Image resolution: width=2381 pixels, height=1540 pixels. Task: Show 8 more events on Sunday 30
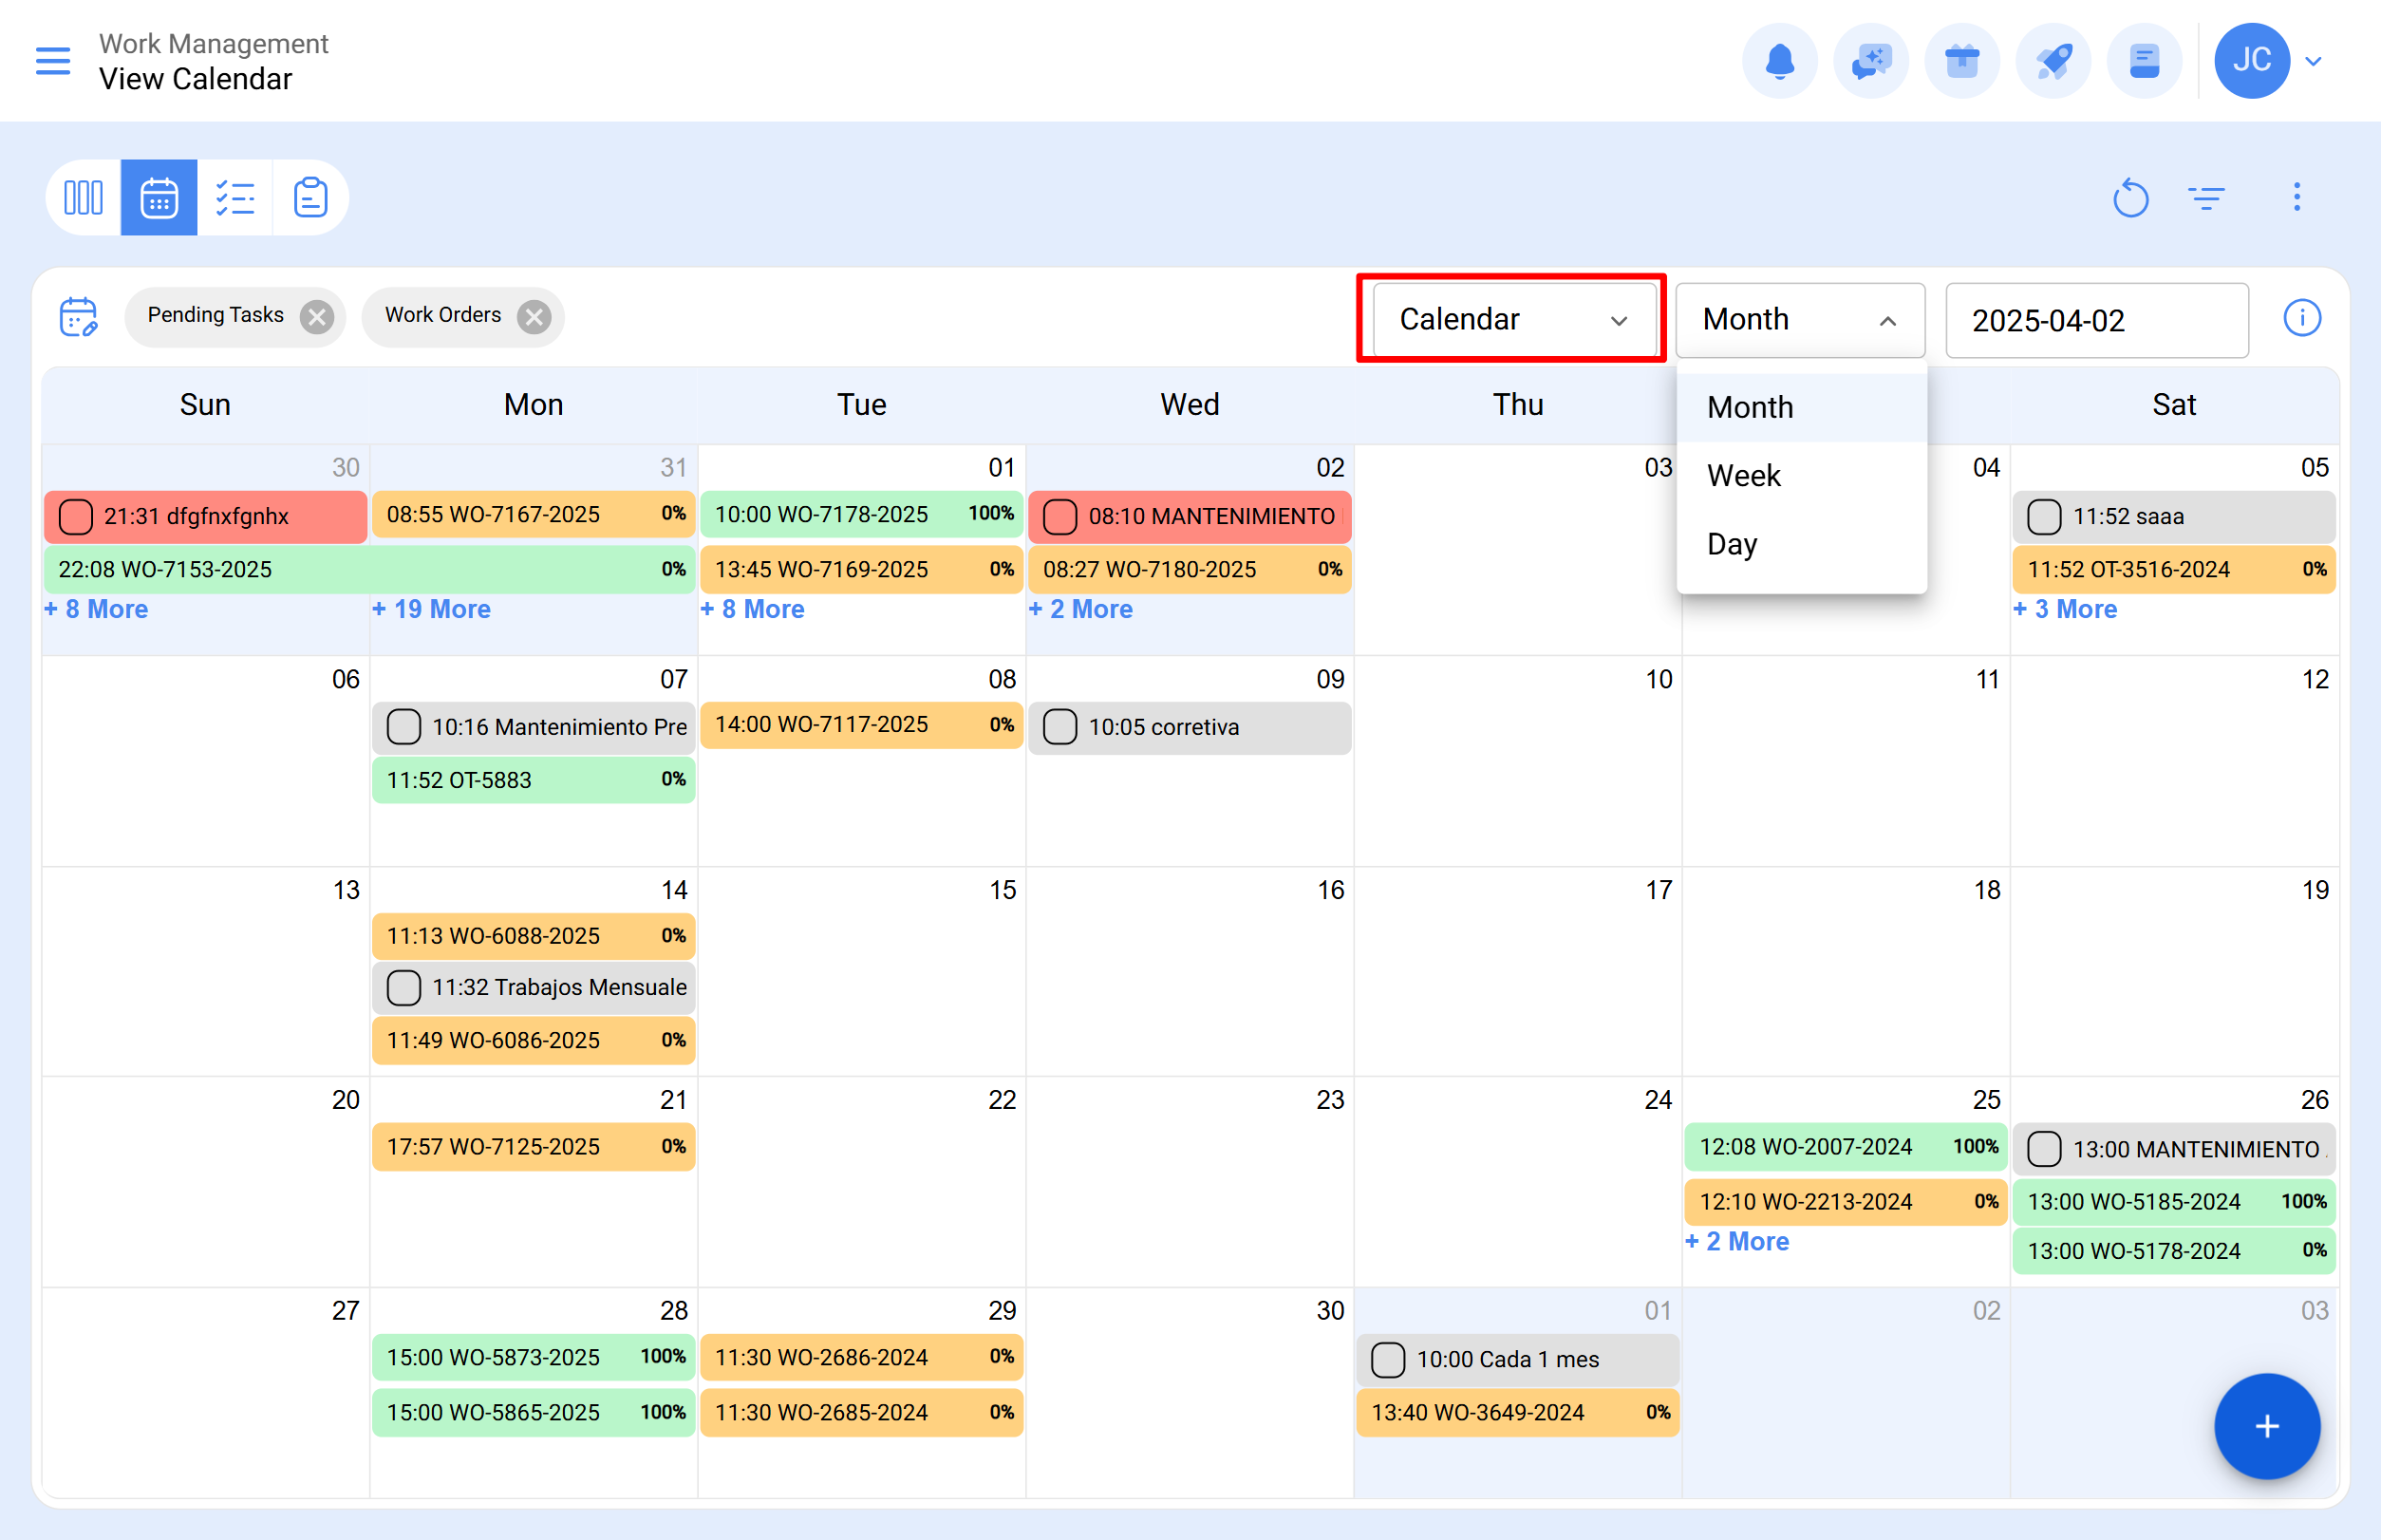[x=96, y=609]
